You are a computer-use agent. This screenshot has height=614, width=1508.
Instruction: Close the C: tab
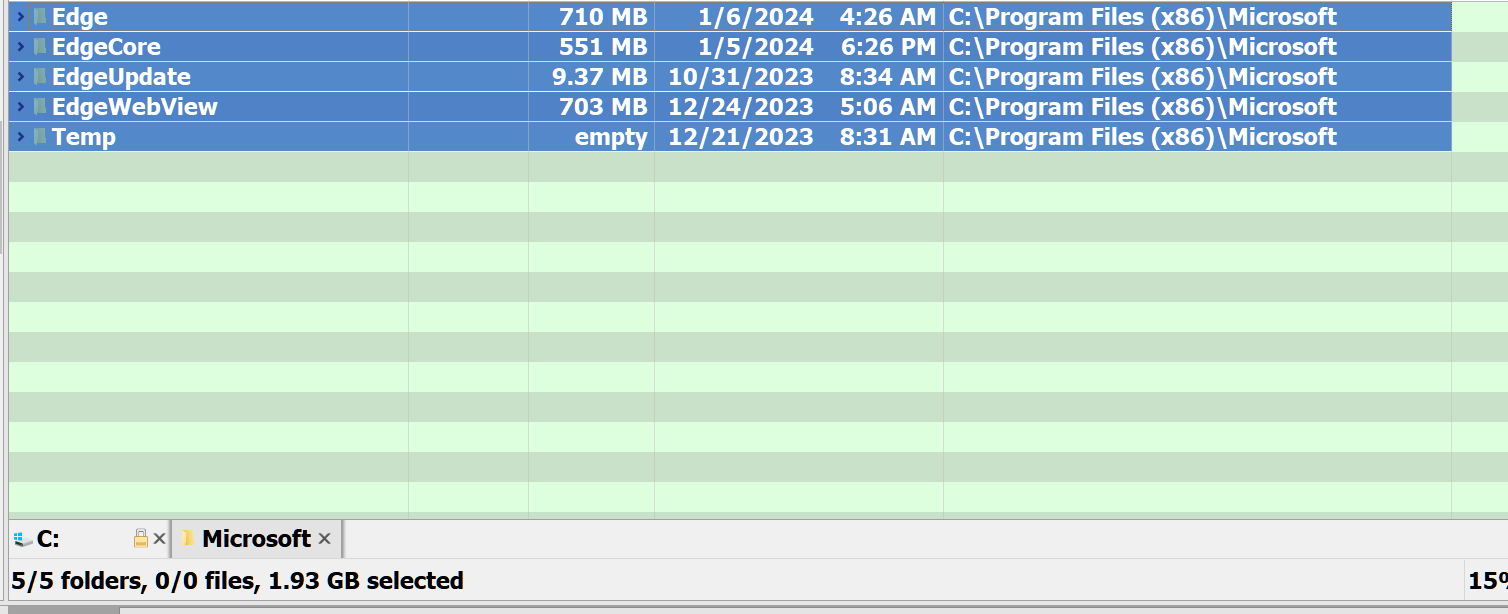pos(159,539)
